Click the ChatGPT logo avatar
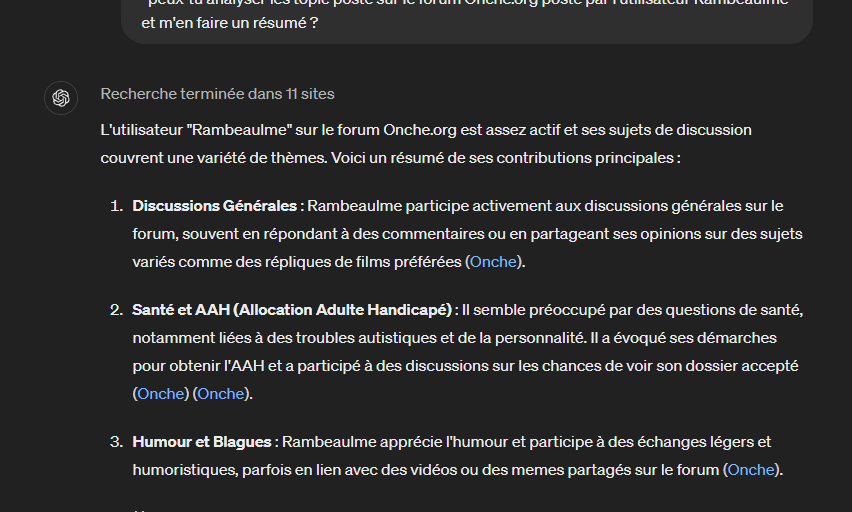The width and height of the screenshot is (852, 512). (x=61, y=97)
